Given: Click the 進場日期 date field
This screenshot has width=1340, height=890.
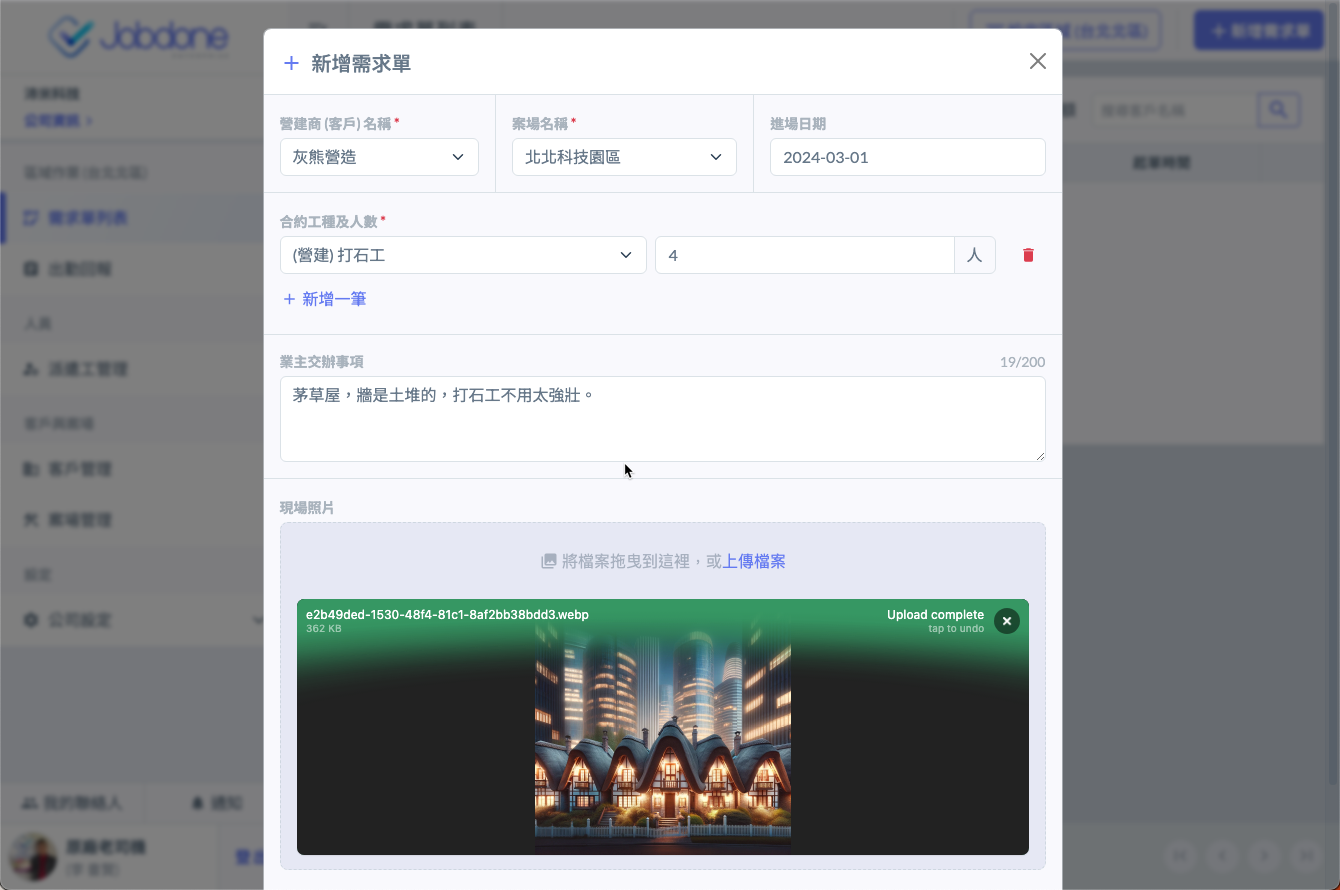Looking at the screenshot, I should (x=907, y=157).
